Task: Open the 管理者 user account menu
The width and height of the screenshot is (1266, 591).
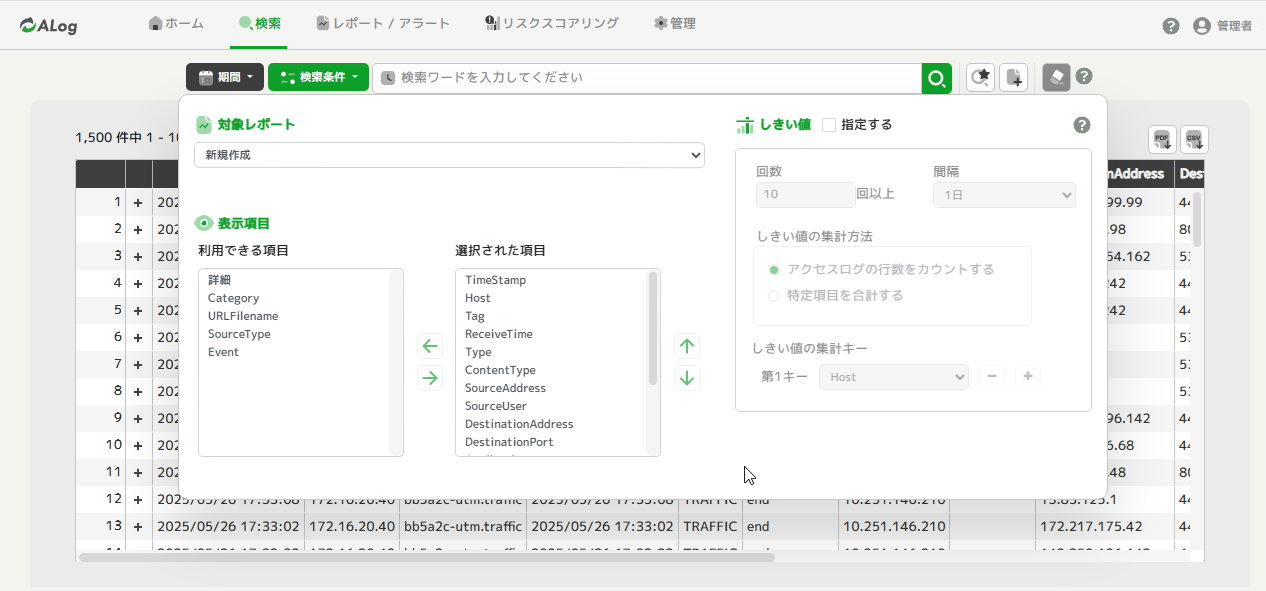Action: (1222, 26)
